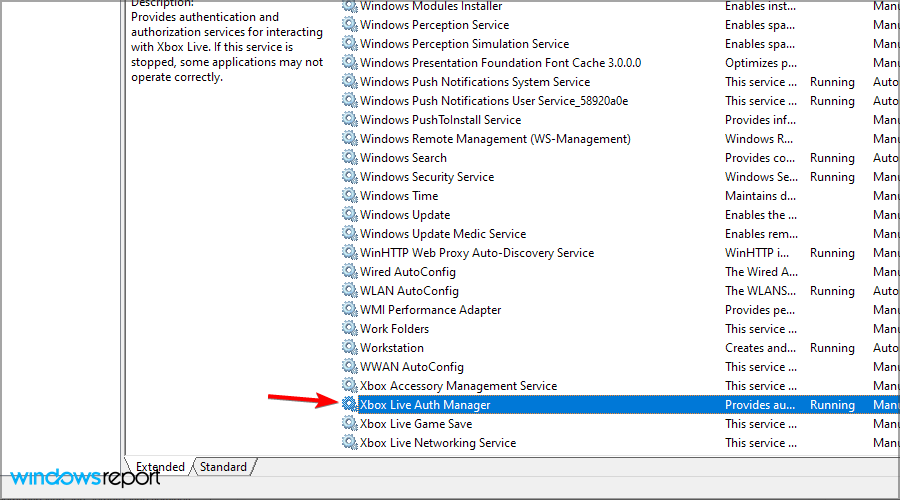Screen dimensions: 900x500
Task: Click gear icon of WinHTTP Web Proxy Auto-Discovery
Action: click(350, 251)
